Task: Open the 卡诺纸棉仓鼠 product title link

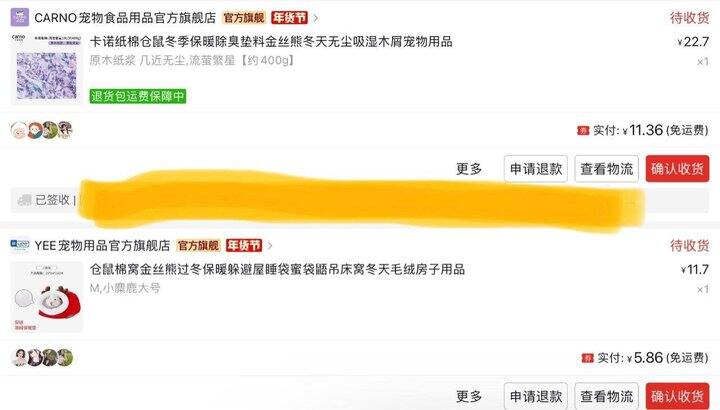Action: 271,42
